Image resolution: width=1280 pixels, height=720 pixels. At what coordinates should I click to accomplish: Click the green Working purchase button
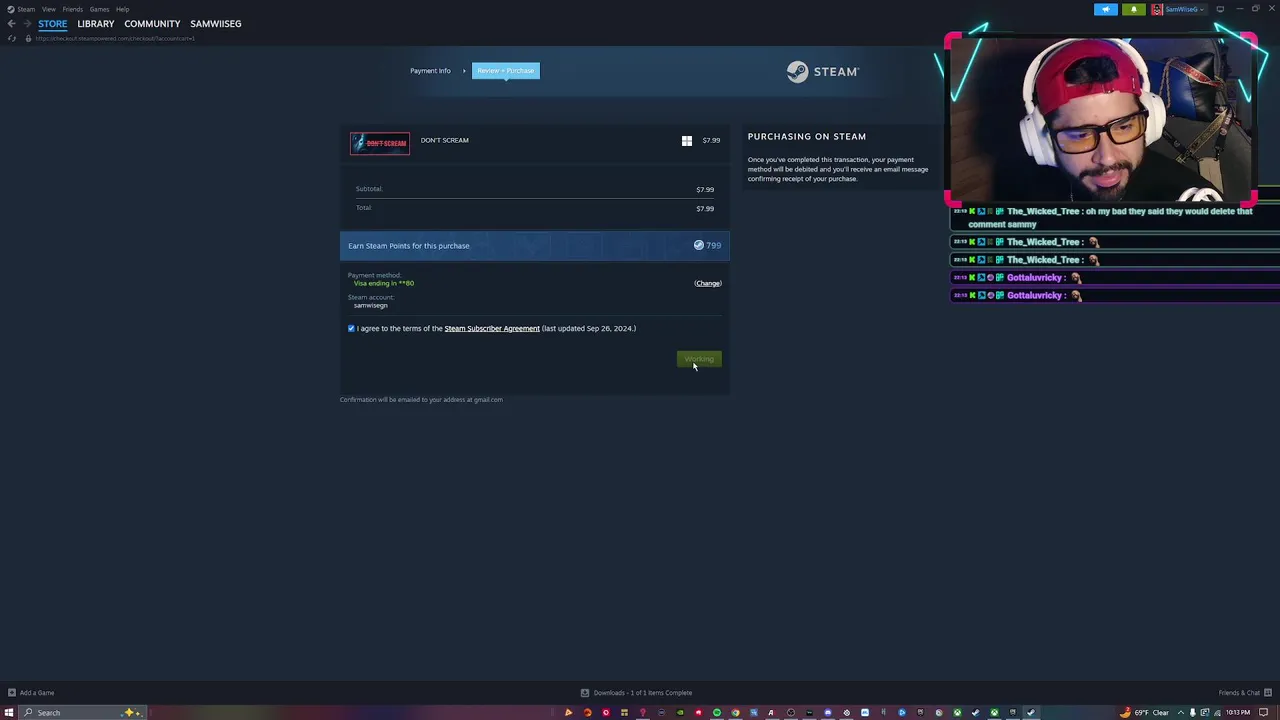pyautogui.click(x=699, y=359)
